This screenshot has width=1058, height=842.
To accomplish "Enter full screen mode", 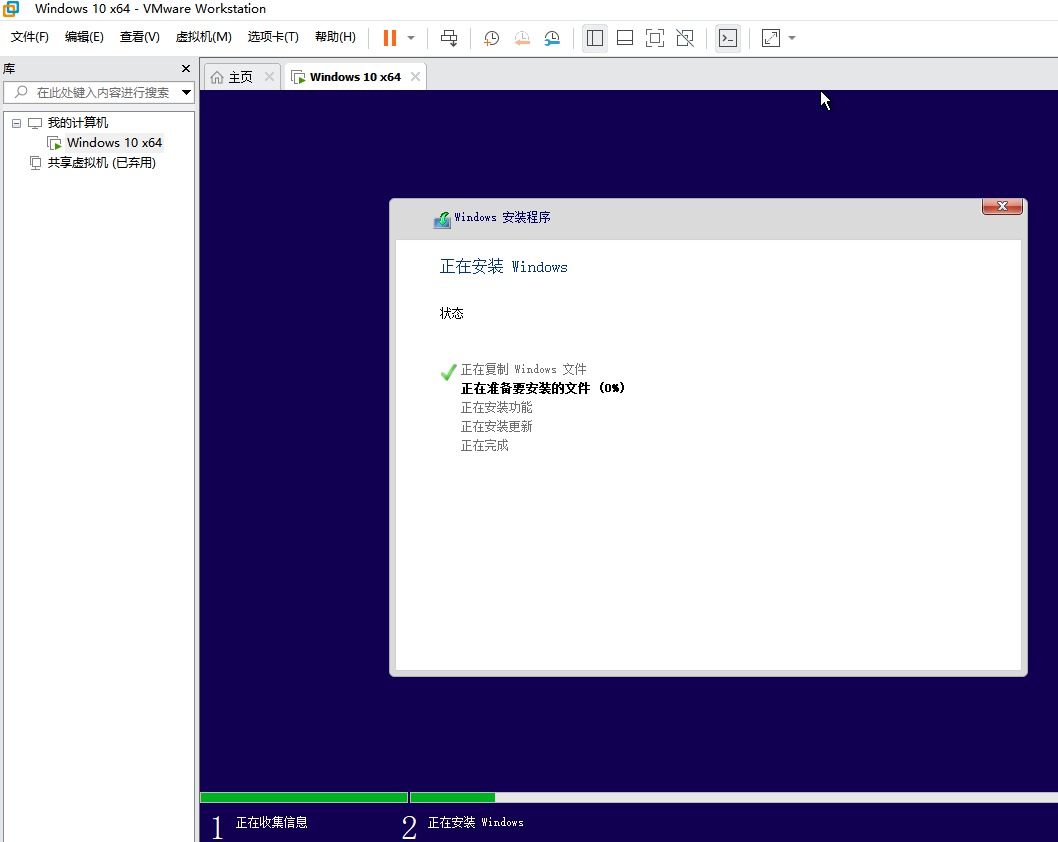I will coord(655,38).
